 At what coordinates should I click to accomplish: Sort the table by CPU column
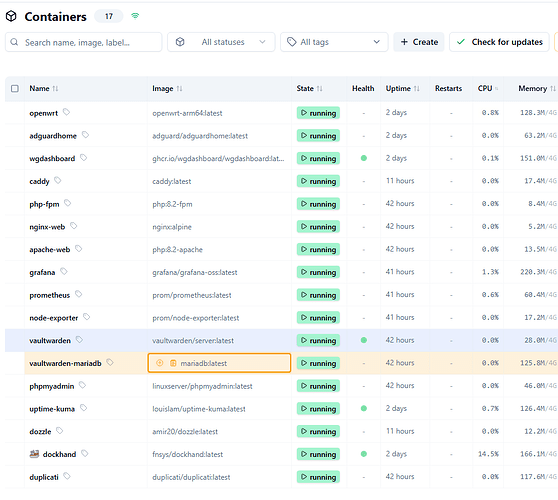[x=488, y=88]
